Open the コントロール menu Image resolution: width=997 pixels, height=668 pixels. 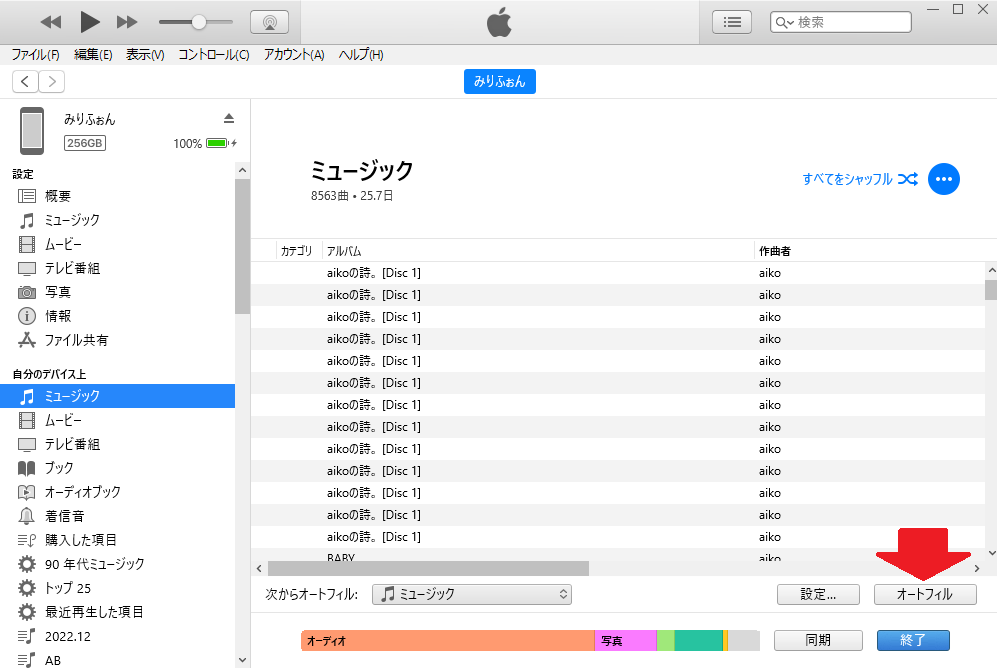click(214, 55)
